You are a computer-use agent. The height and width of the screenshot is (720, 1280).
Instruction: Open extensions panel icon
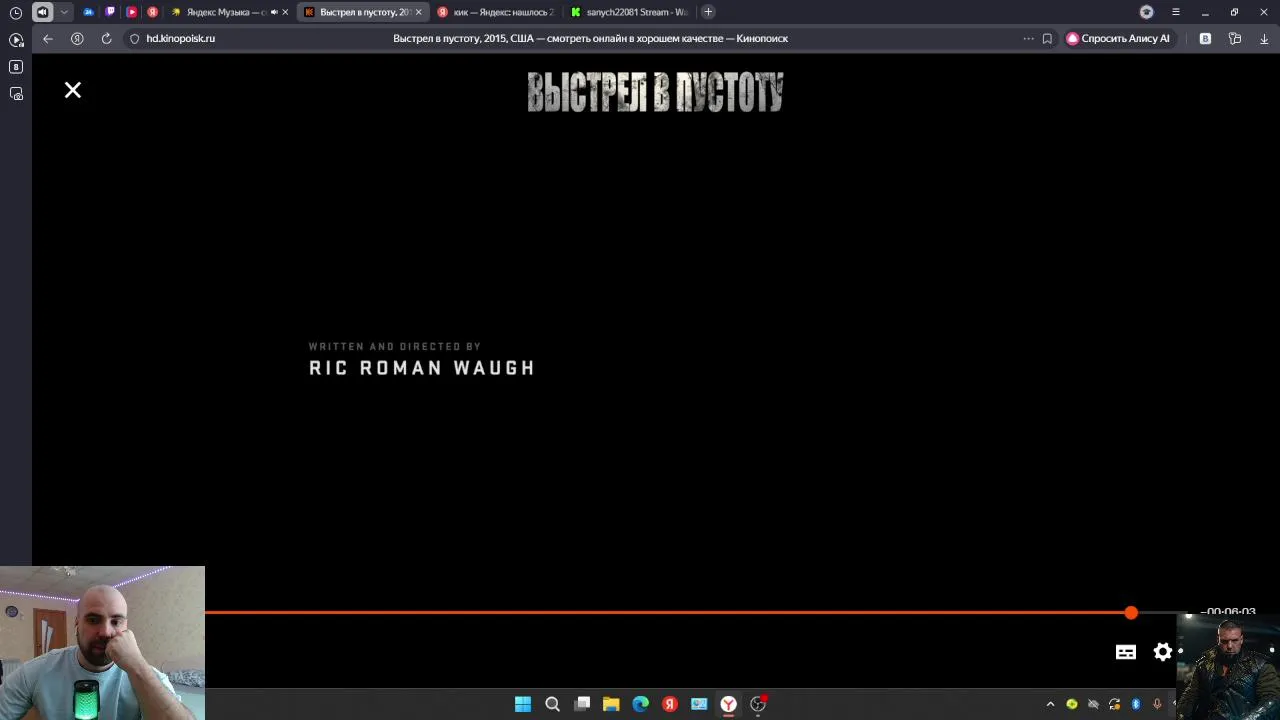pos(1235,38)
